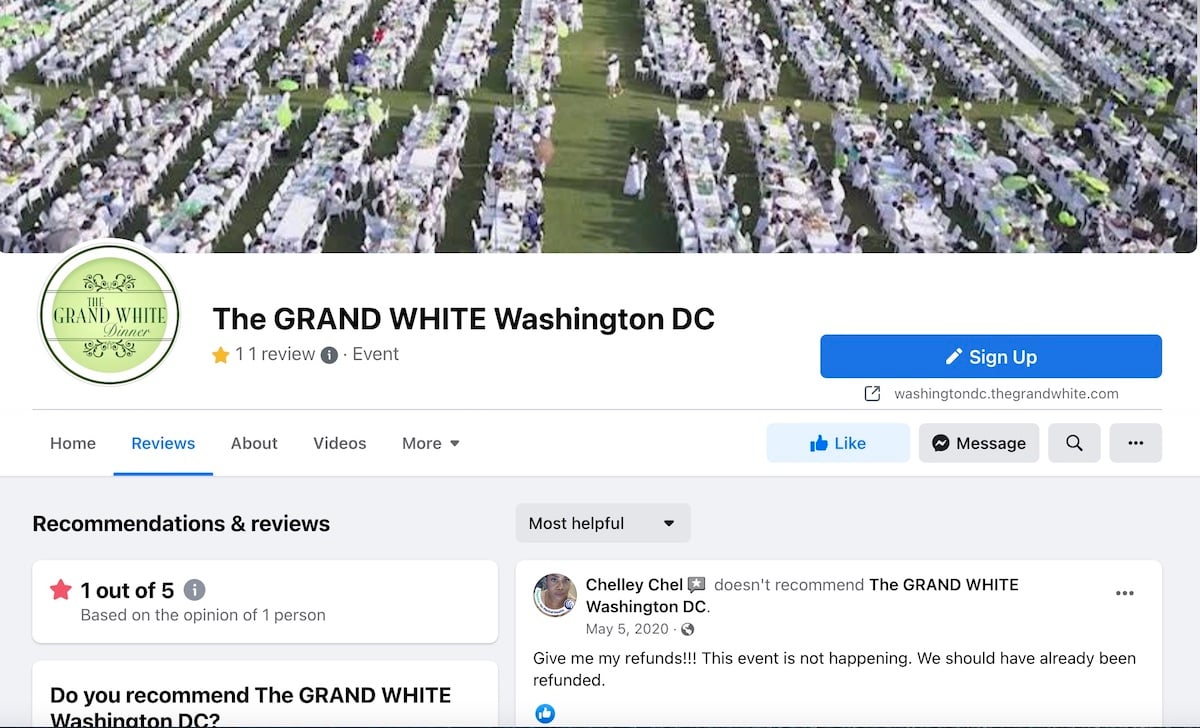Screen dimensions: 1200x728
Task: Open the three-dot page options button
Action: click(x=1135, y=443)
